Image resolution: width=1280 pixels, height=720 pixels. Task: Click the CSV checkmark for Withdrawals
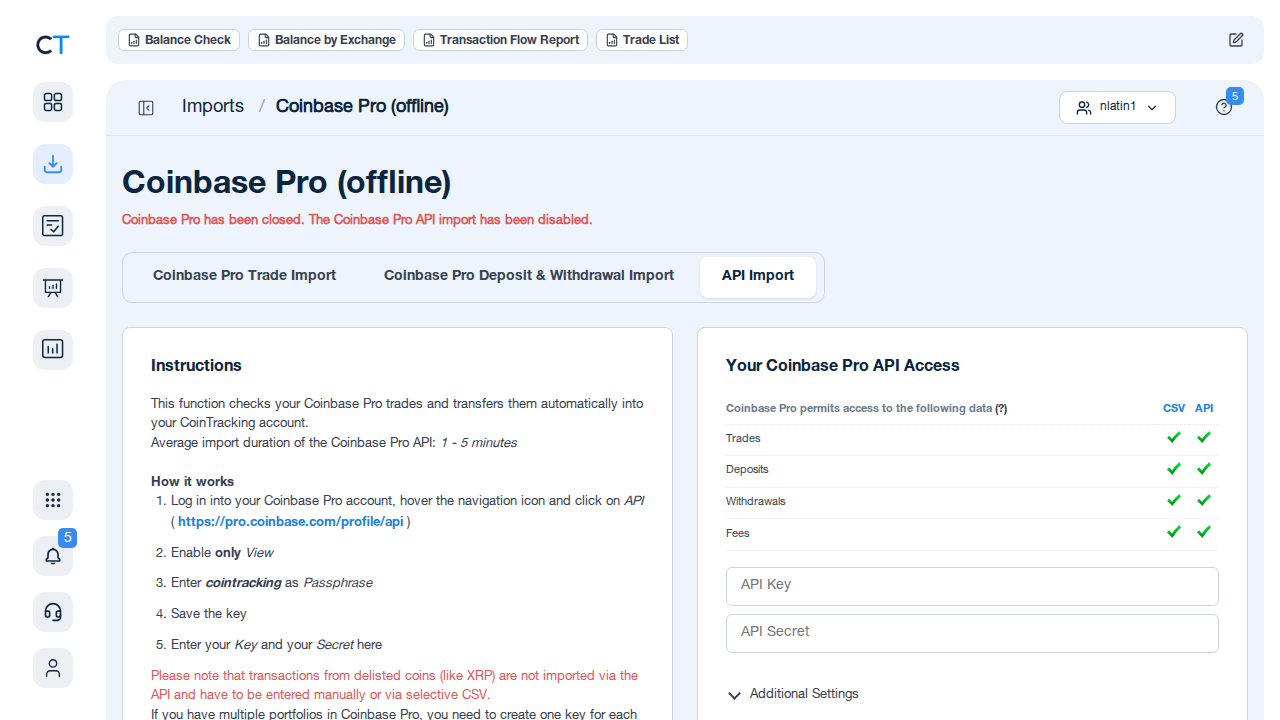click(1174, 500)
